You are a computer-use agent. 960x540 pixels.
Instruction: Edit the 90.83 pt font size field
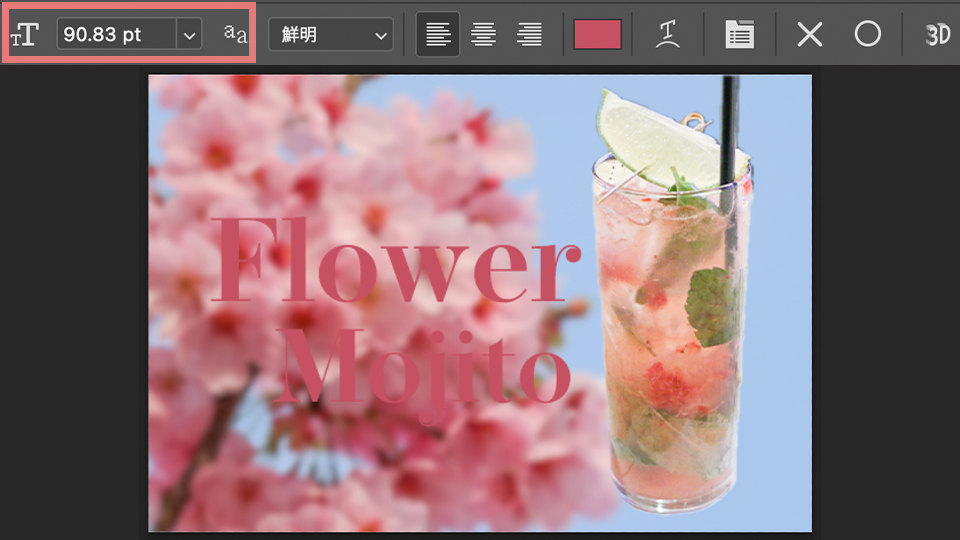coord(116,34)
